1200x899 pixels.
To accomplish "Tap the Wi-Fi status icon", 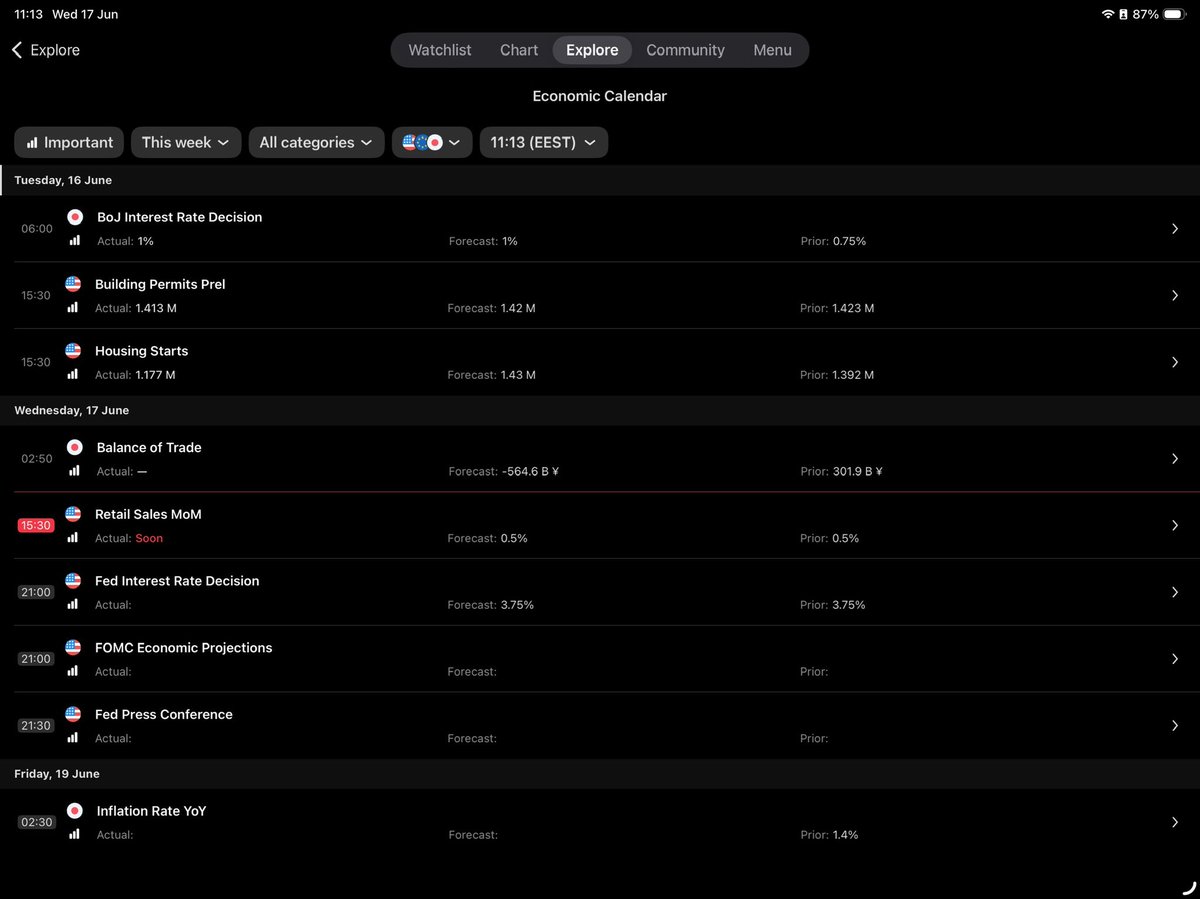I will point(1108,14).
